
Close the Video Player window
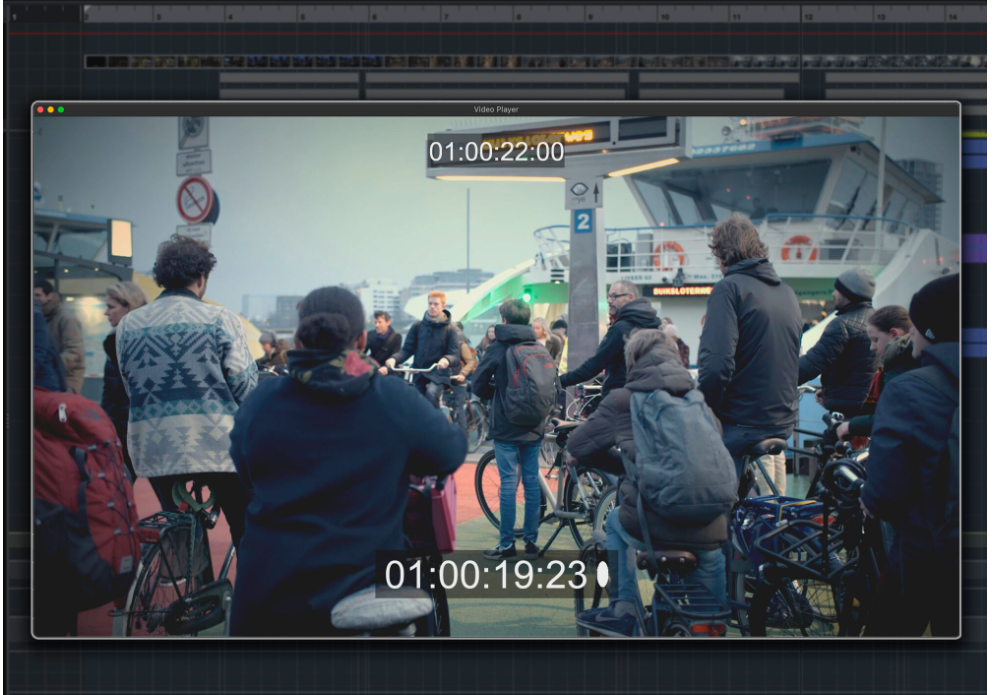coord(40,109)
